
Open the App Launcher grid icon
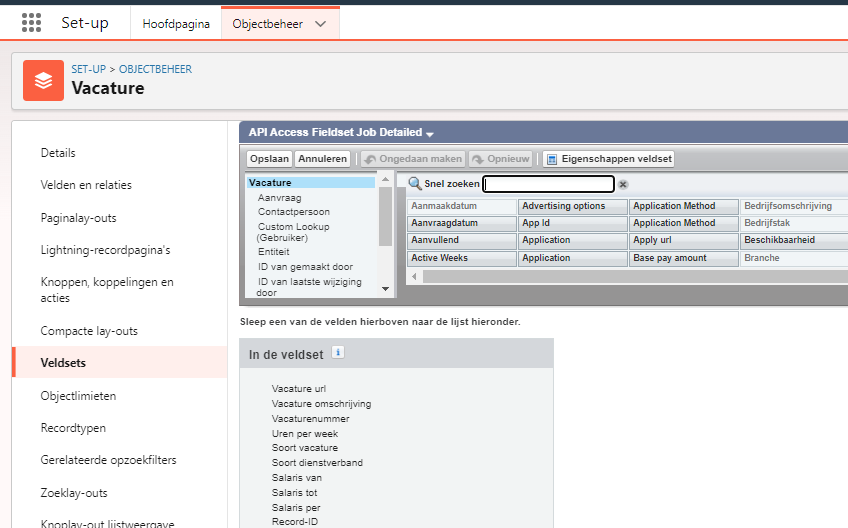(x=31, y=23)
